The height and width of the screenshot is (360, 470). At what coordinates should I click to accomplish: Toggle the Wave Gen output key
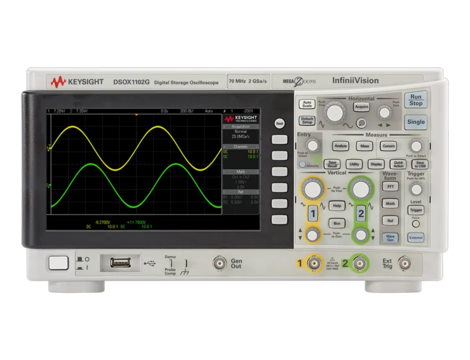coord(390,238)
